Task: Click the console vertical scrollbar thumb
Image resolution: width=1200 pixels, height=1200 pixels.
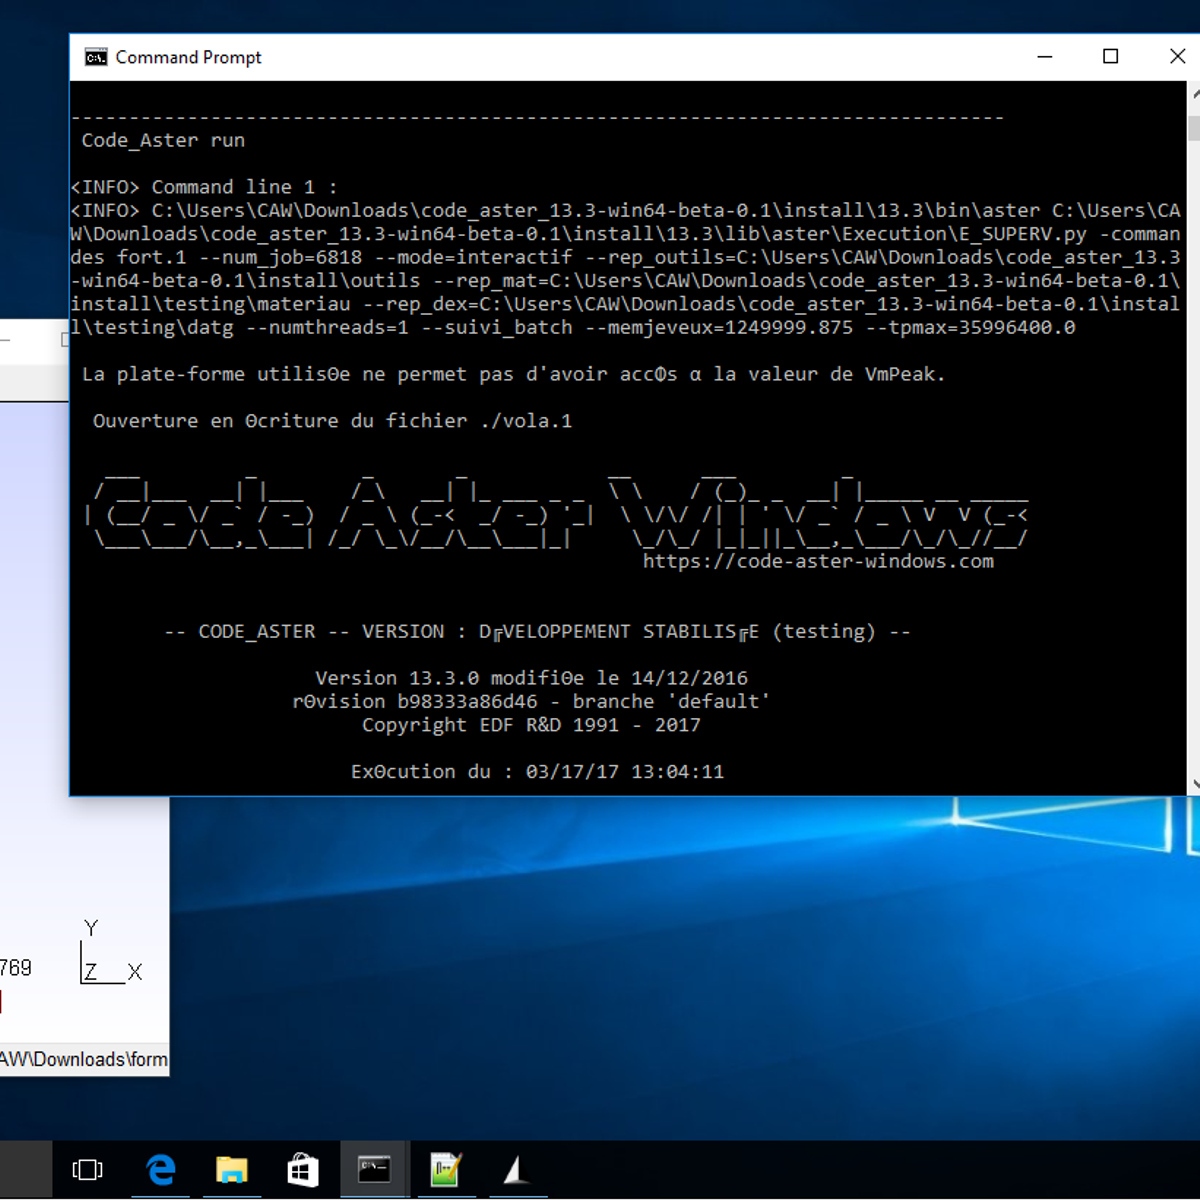Action: tap(1194, 127)
